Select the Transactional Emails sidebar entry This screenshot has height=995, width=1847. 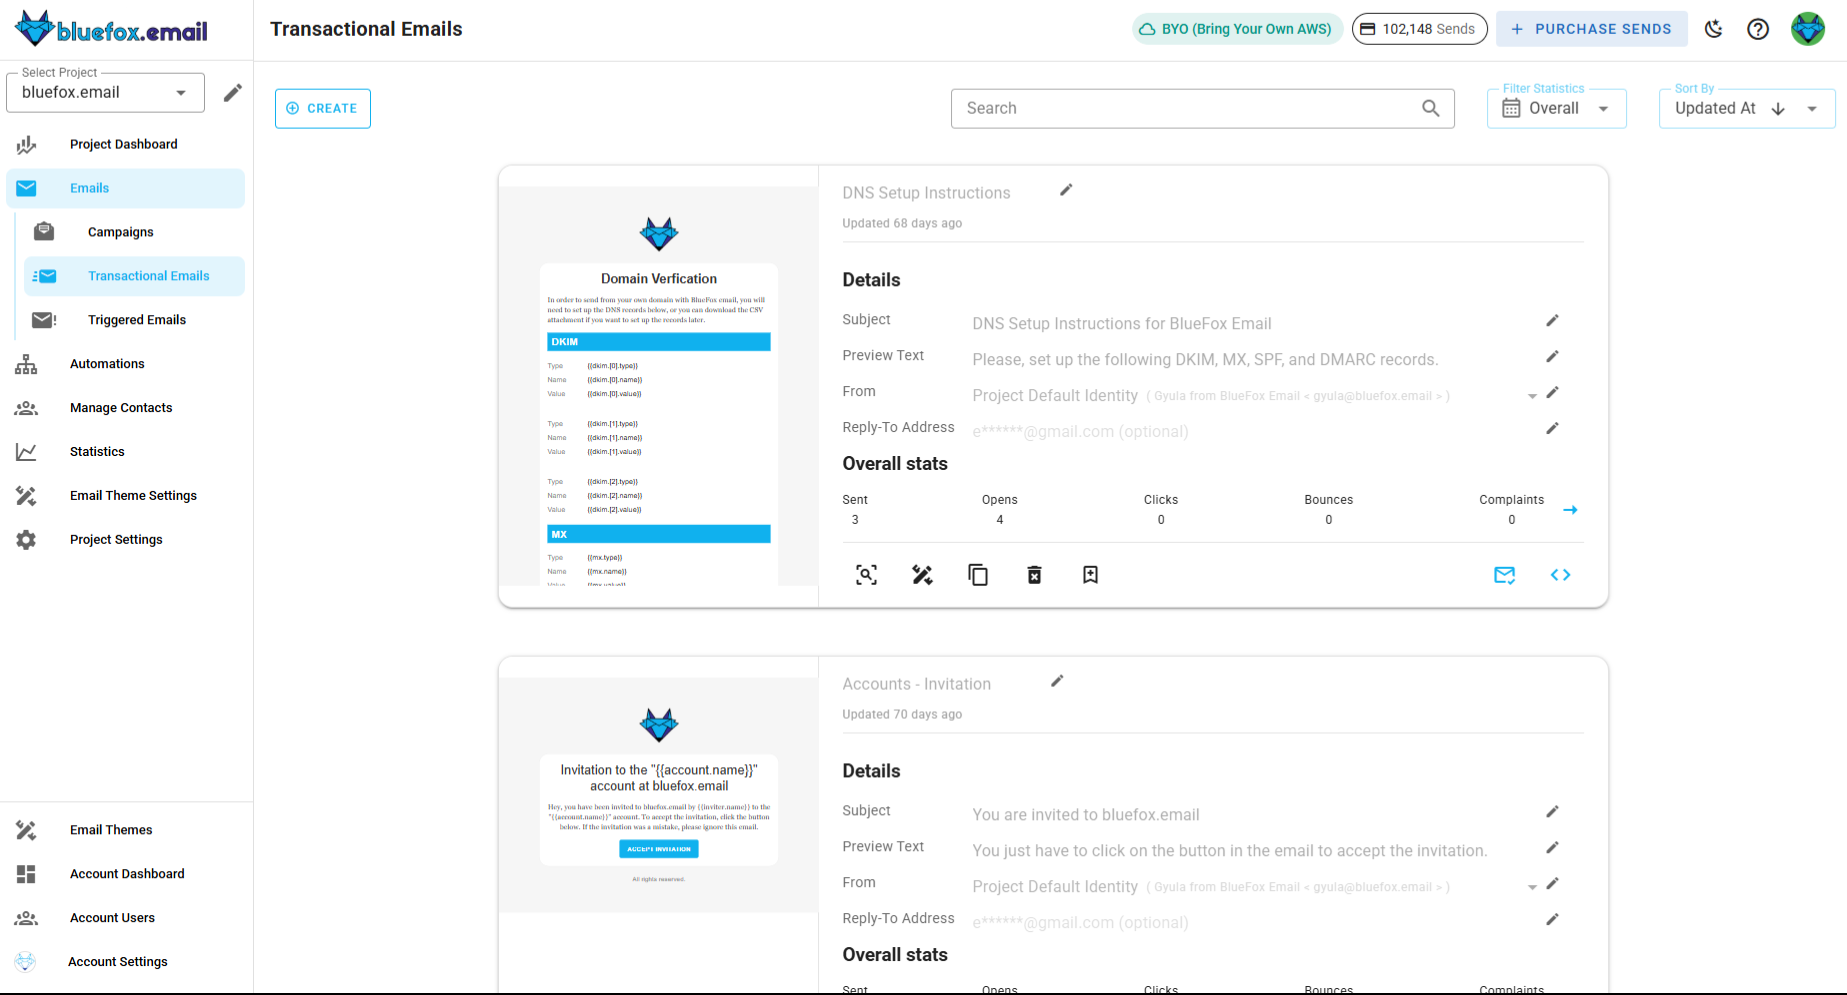point(148,276)
